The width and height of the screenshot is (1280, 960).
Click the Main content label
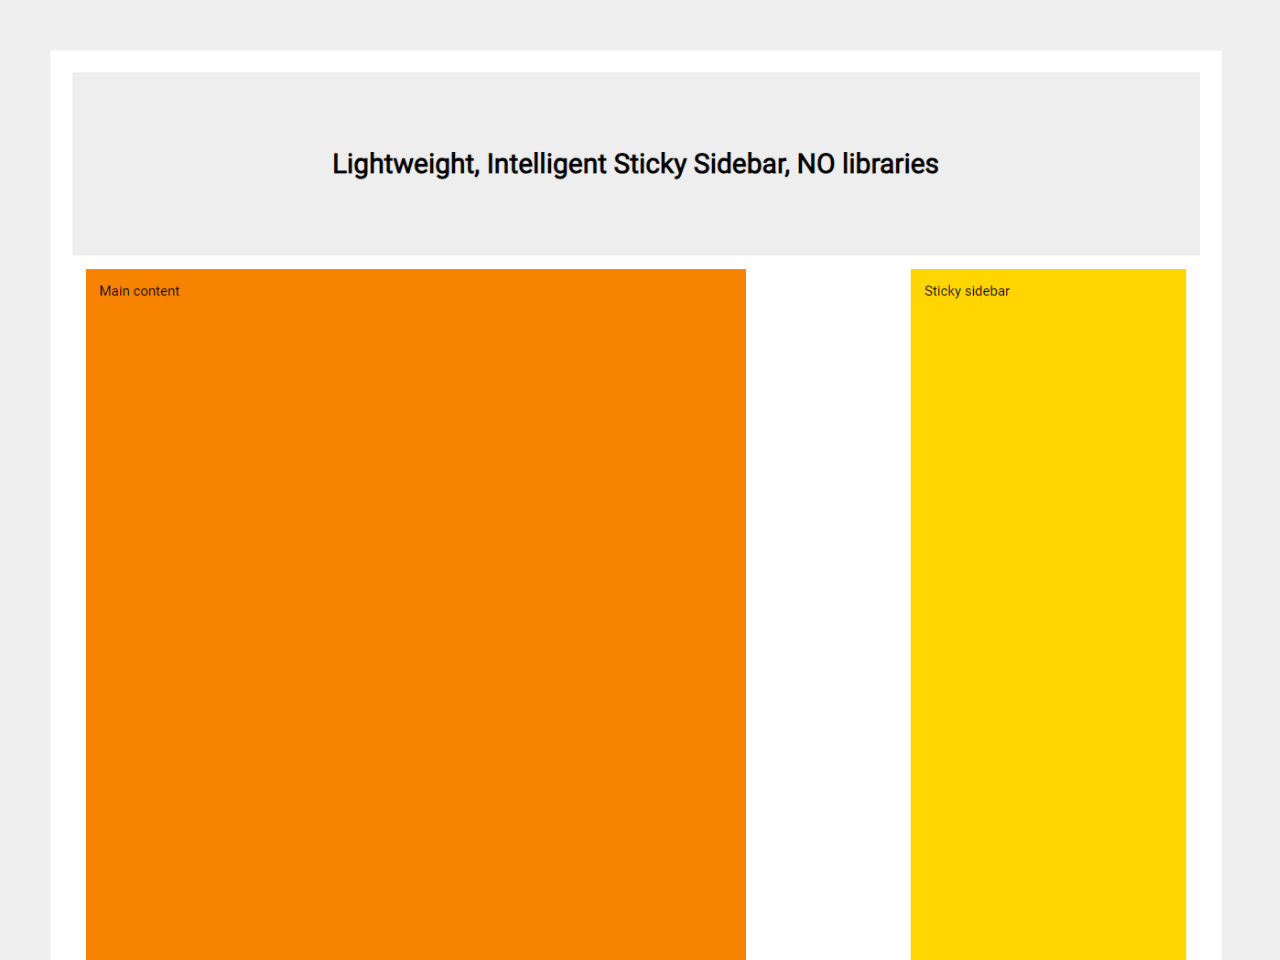tap(140, 291)
